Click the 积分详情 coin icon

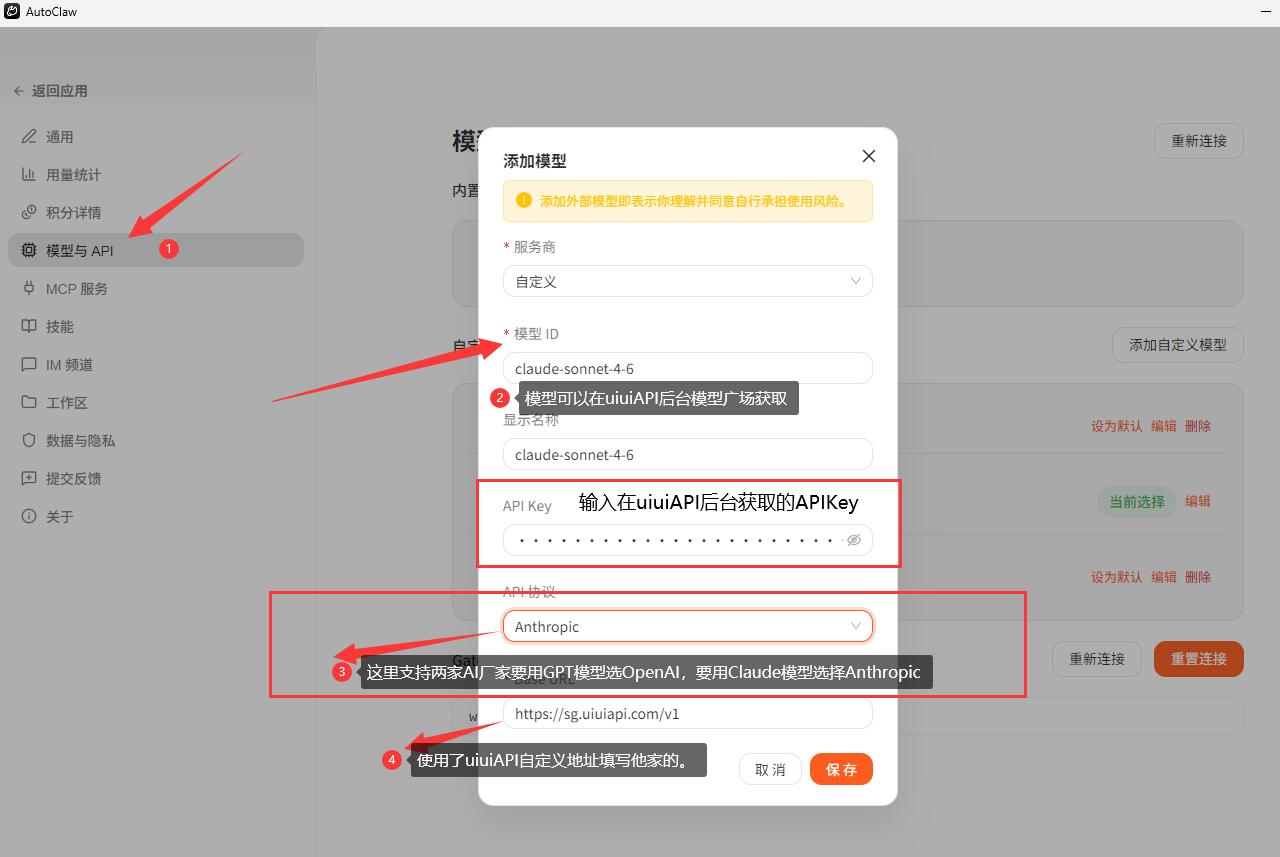[x=29, y=213]
